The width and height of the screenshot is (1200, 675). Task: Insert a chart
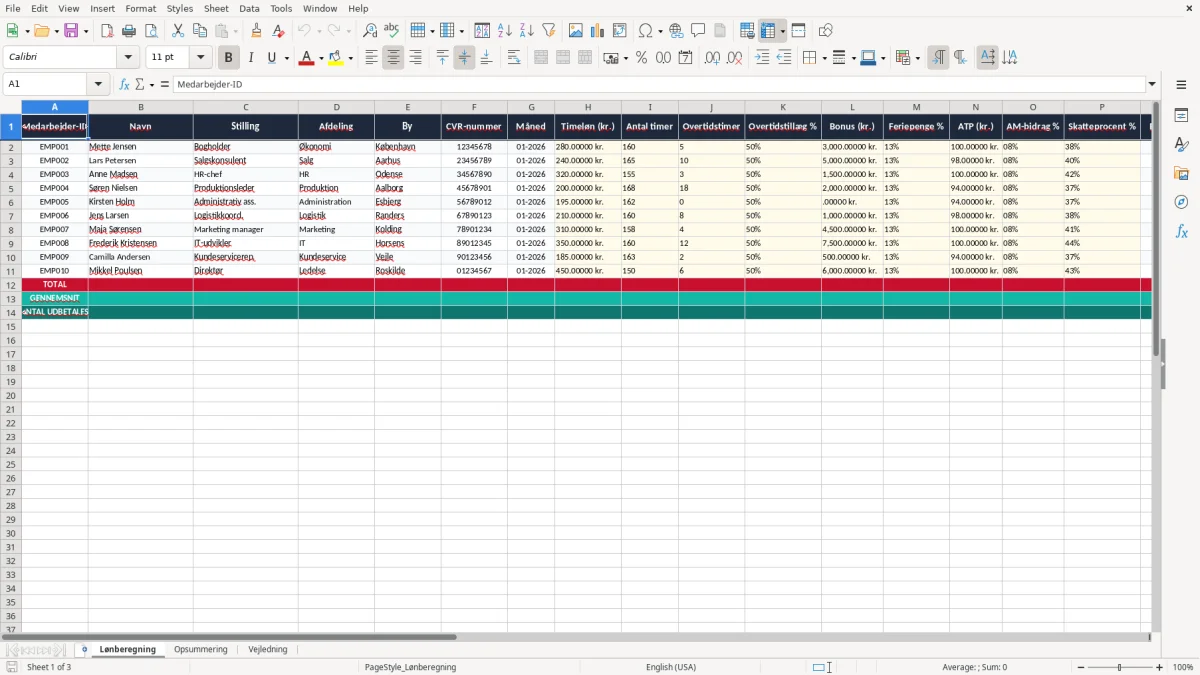[x=598, y=31]
